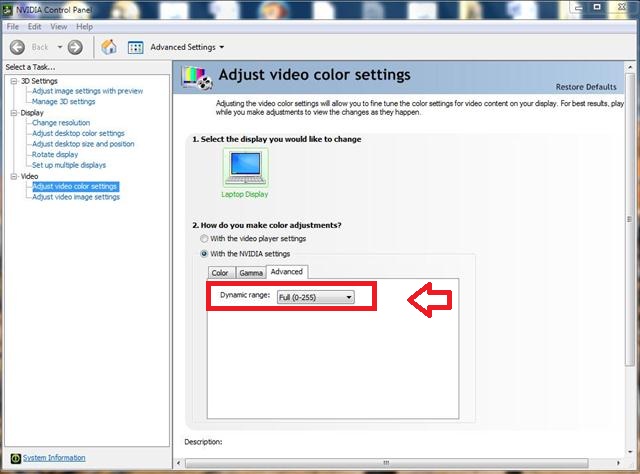Click the Video category label
Screen dimensions: 640x474
(x=29, y=176)
